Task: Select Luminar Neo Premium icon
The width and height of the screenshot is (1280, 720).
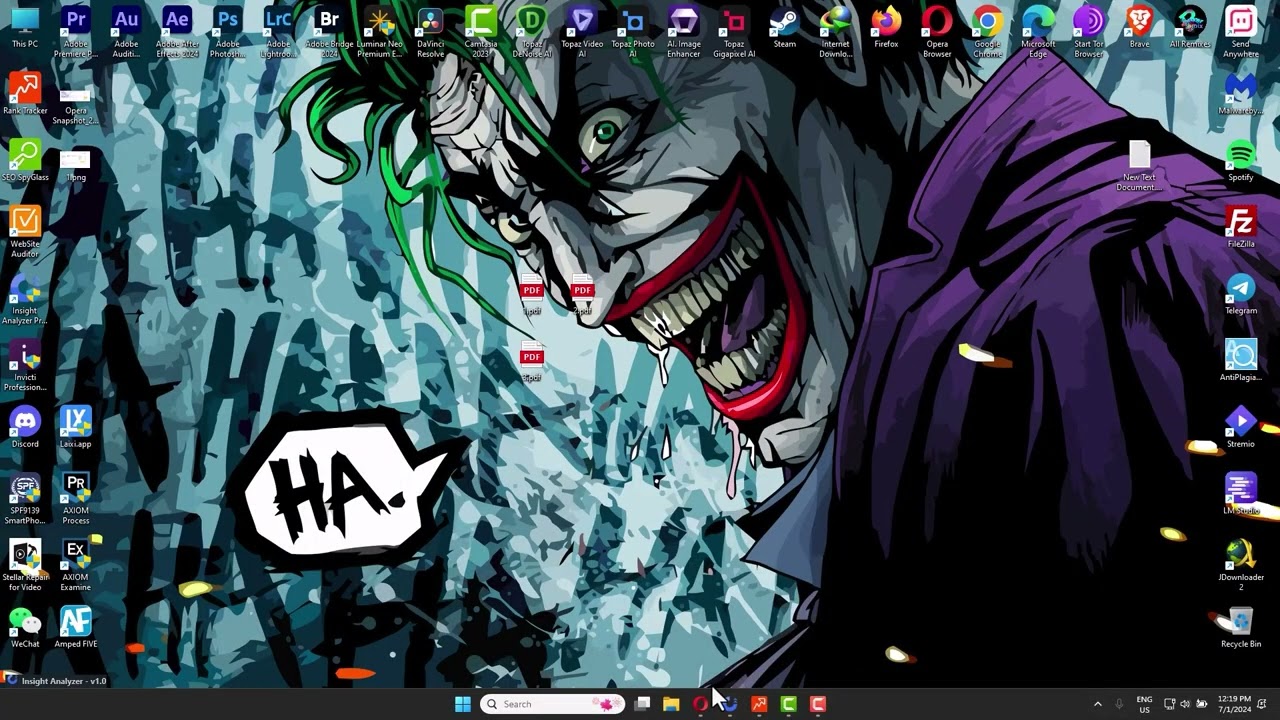Action: [x=380, y=33]
